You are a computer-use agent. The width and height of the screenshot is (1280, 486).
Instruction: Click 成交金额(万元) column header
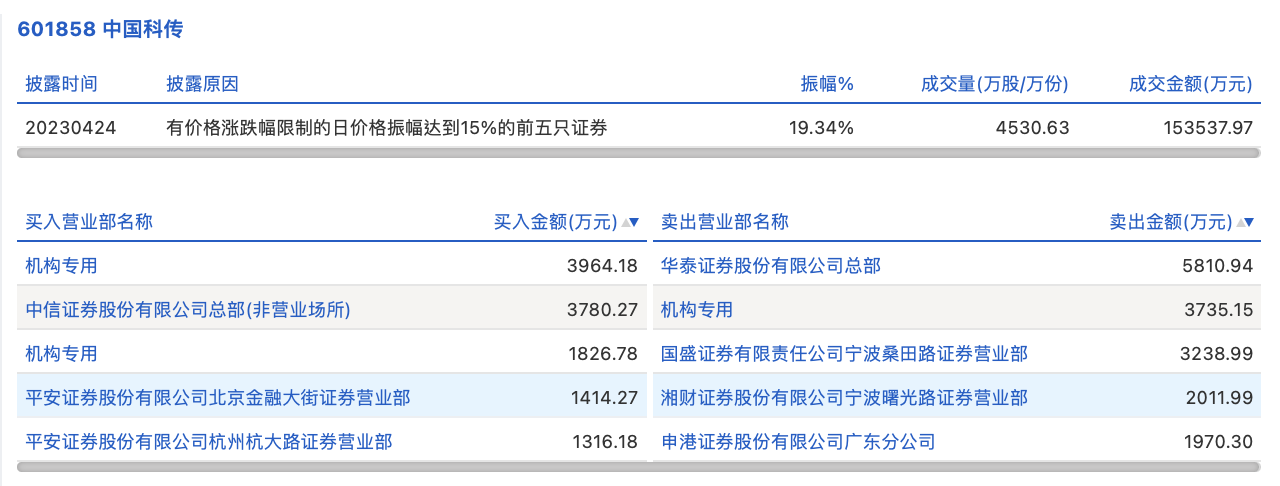click(1190, 84)
